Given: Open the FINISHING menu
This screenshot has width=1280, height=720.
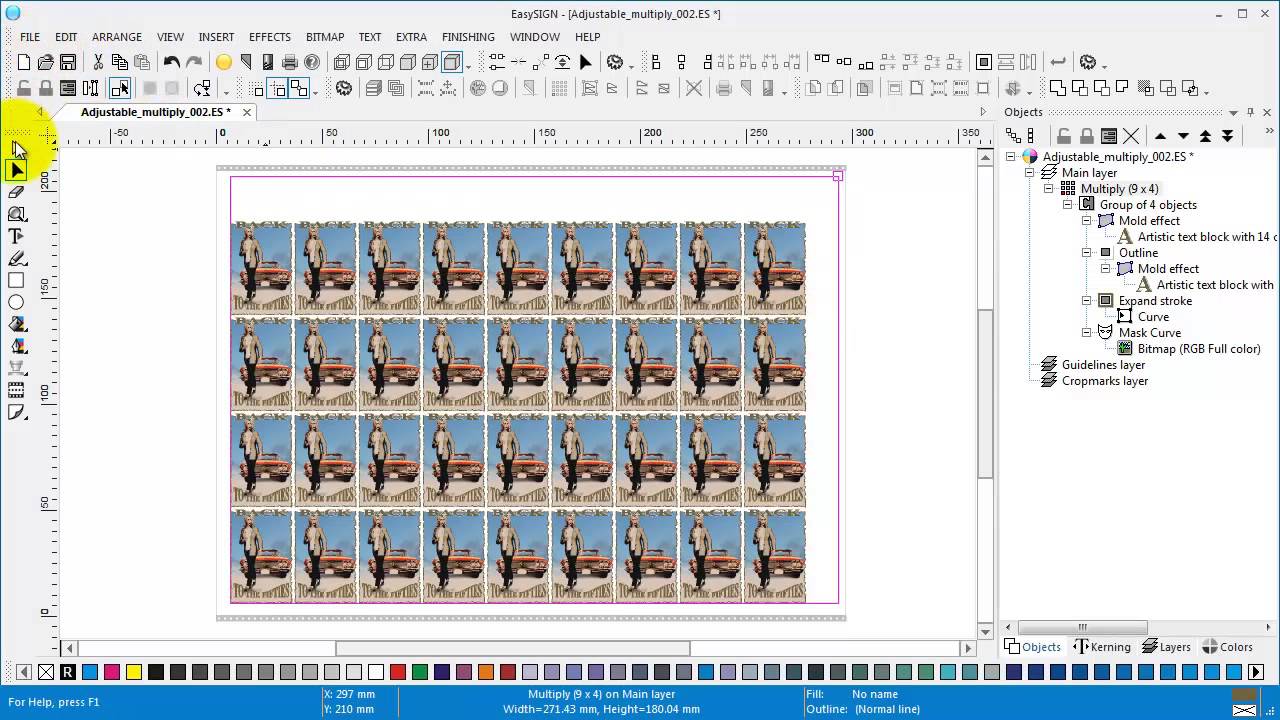Looking at the screenshot, I should pos(468,37).
